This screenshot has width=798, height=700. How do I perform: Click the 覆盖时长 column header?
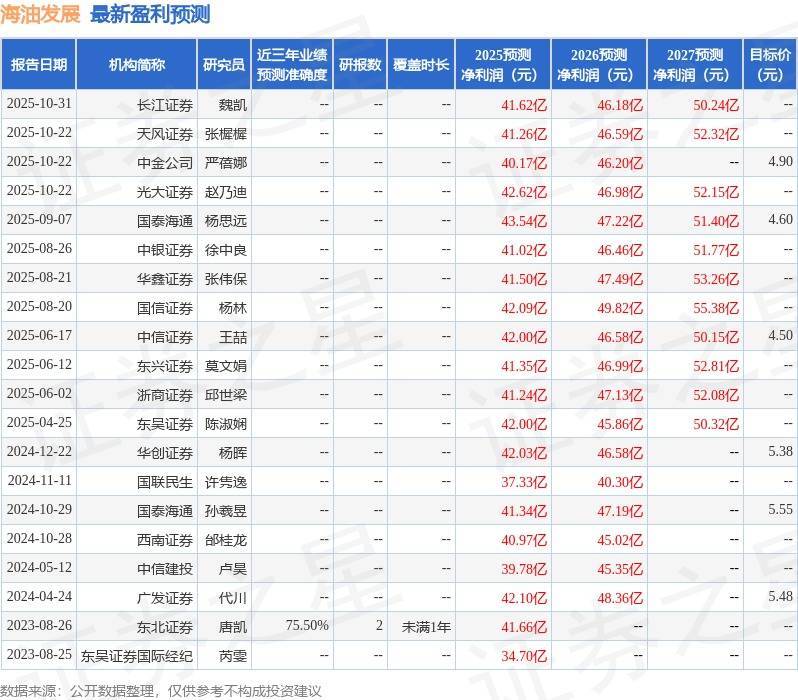point(421,65)
